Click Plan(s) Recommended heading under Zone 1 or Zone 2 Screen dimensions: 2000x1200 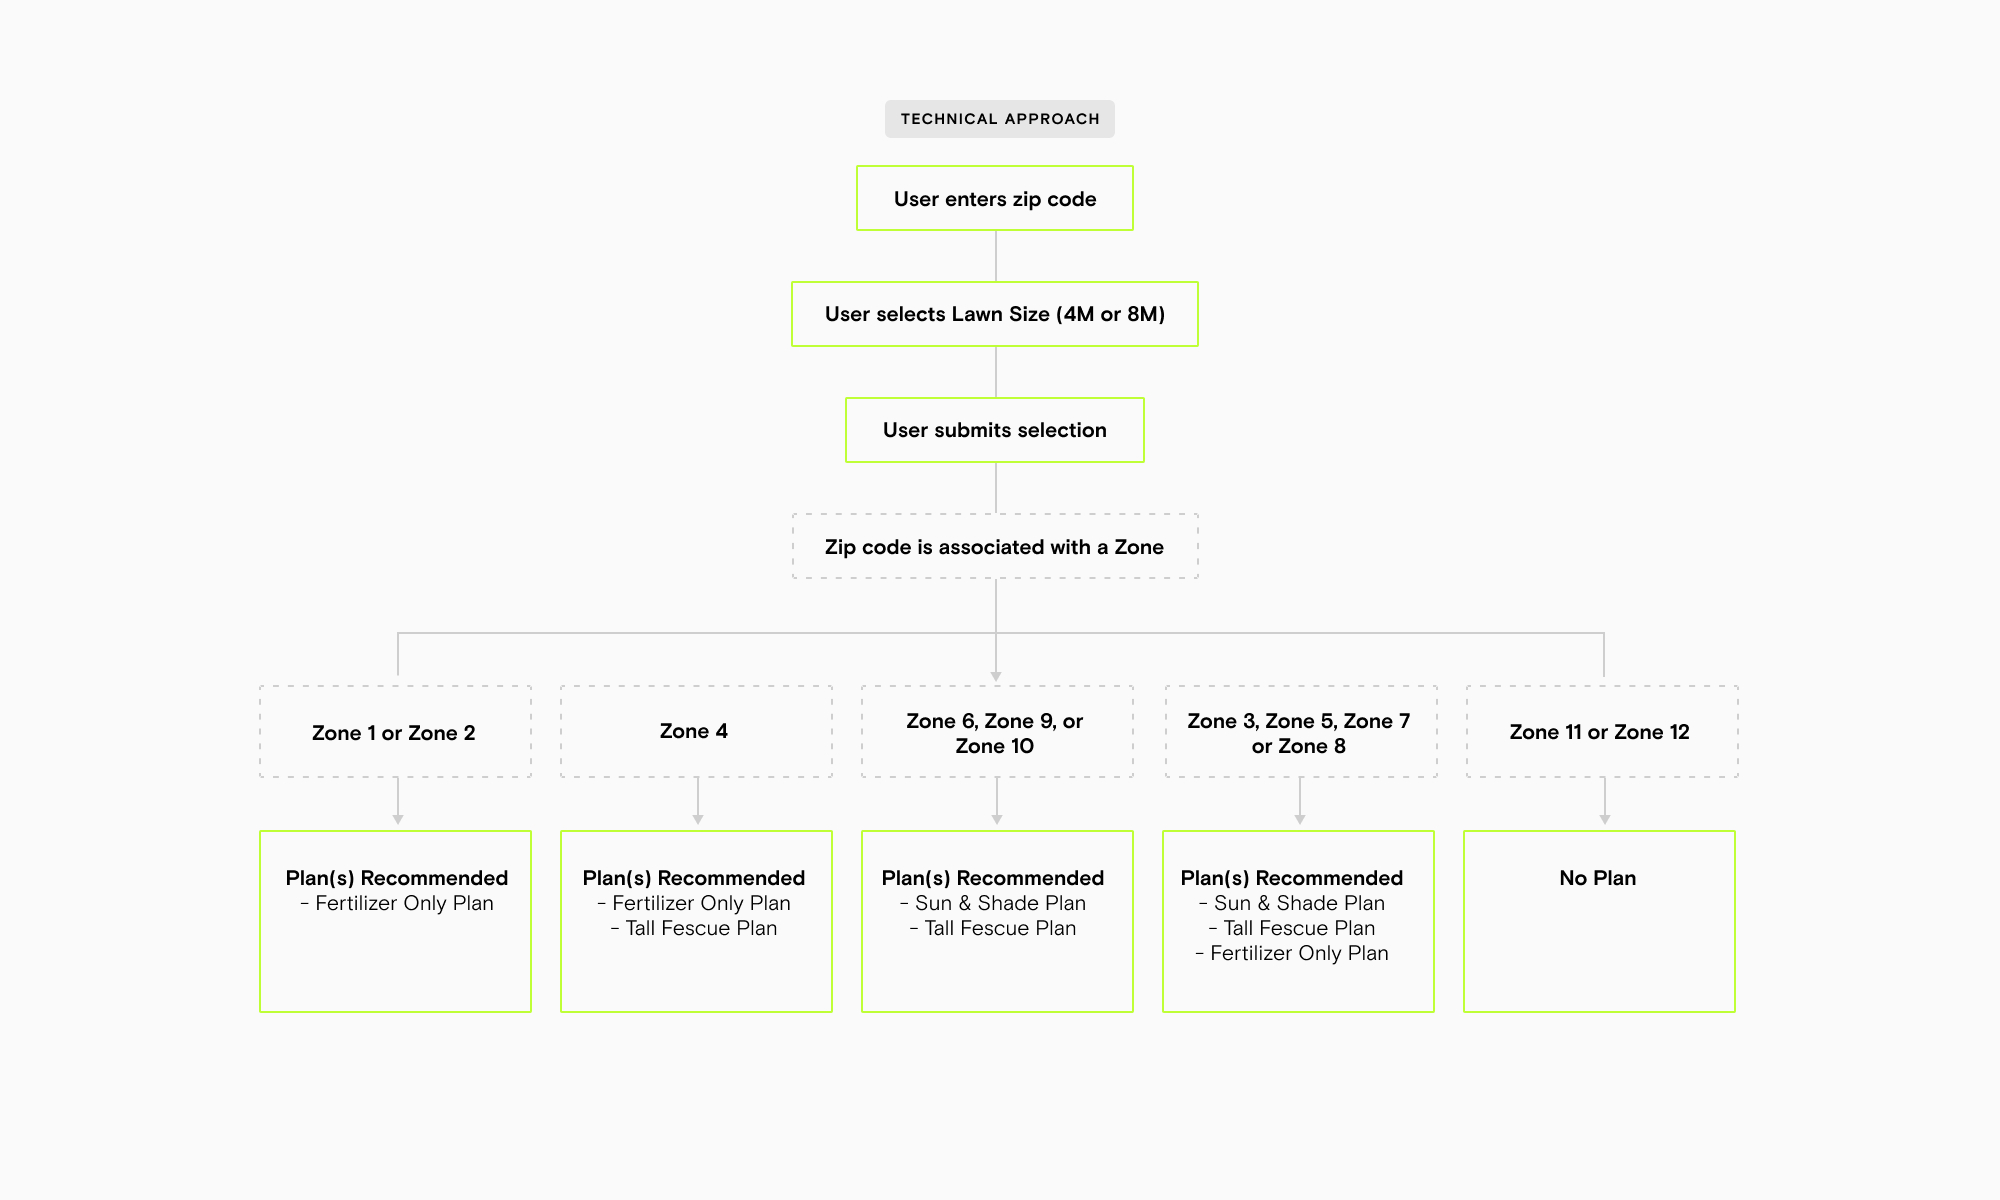tap(397, 878)
